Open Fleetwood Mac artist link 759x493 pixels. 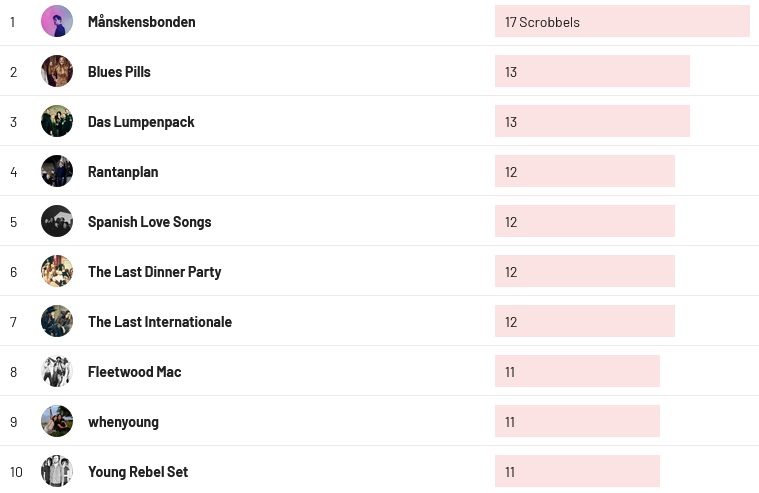pyautogui.click(x=134, y=372)
